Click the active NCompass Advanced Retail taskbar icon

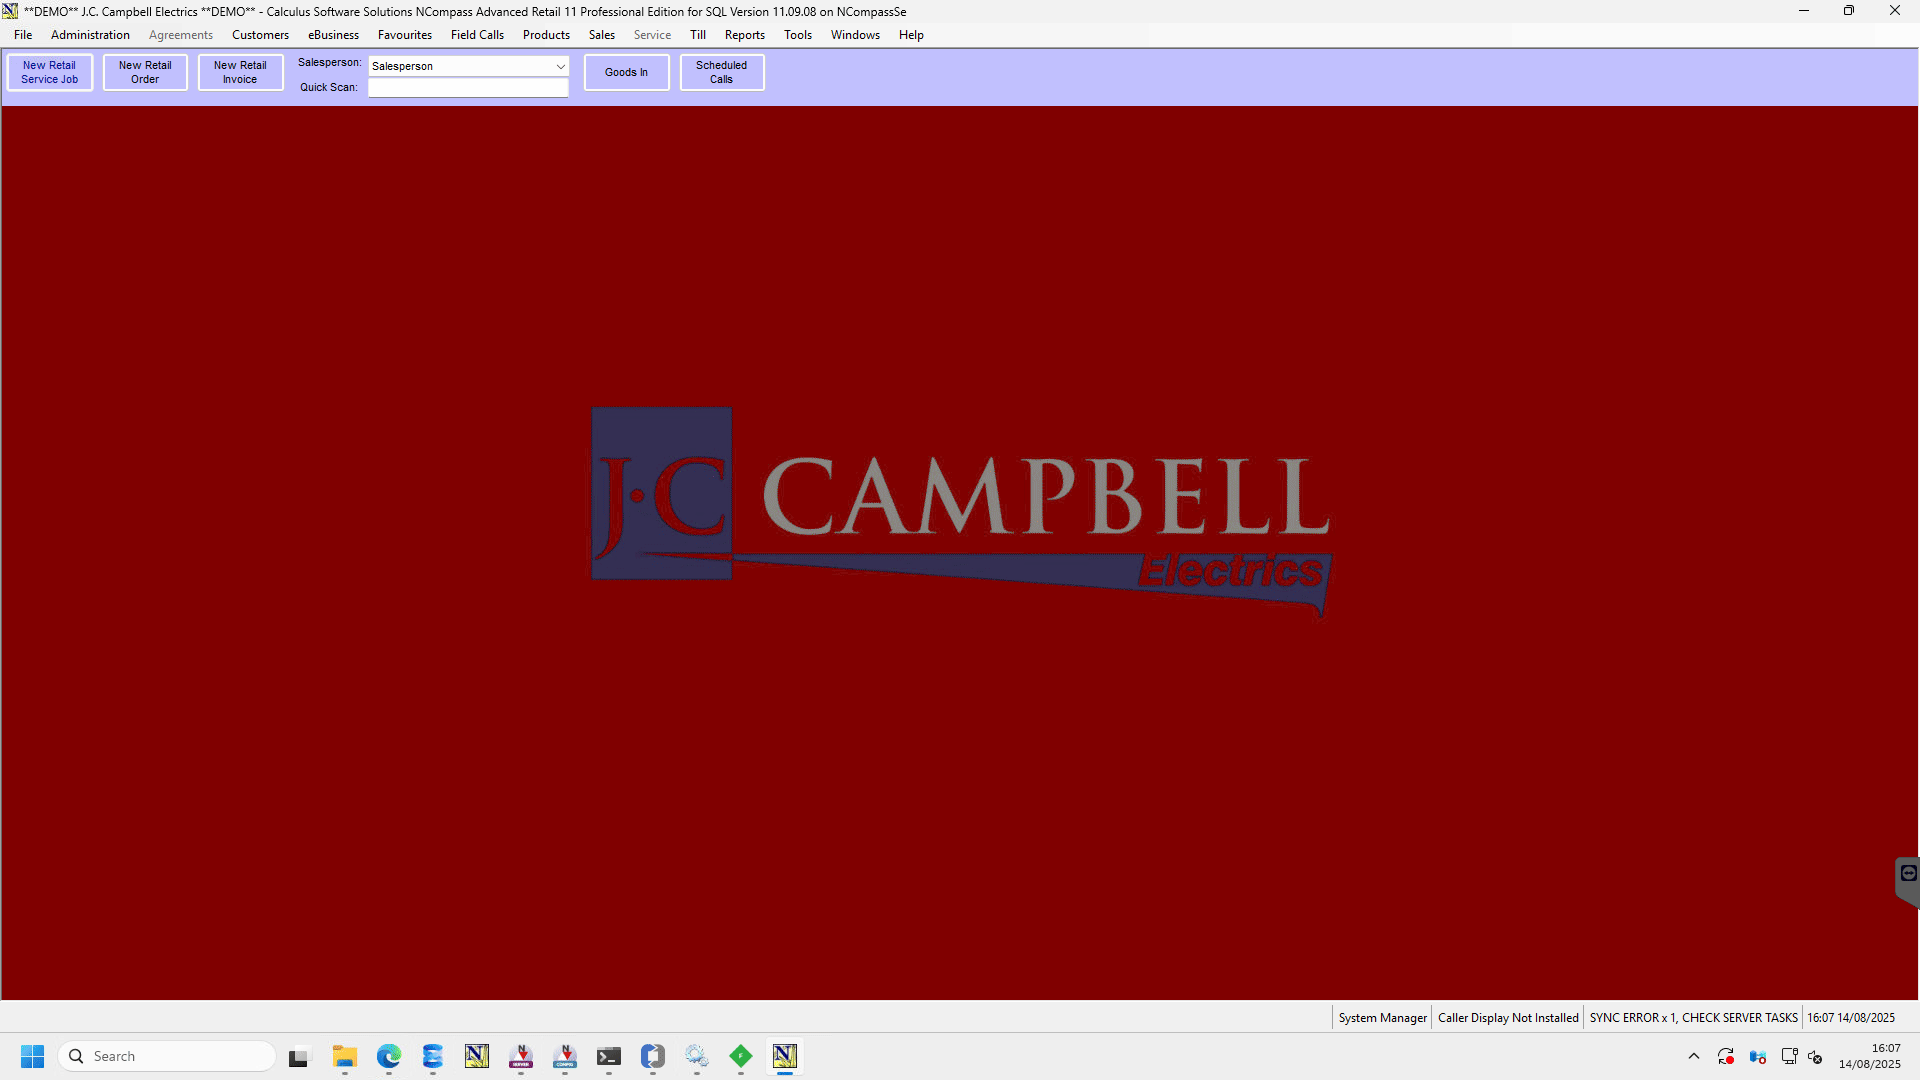(x=786, y=1055)
